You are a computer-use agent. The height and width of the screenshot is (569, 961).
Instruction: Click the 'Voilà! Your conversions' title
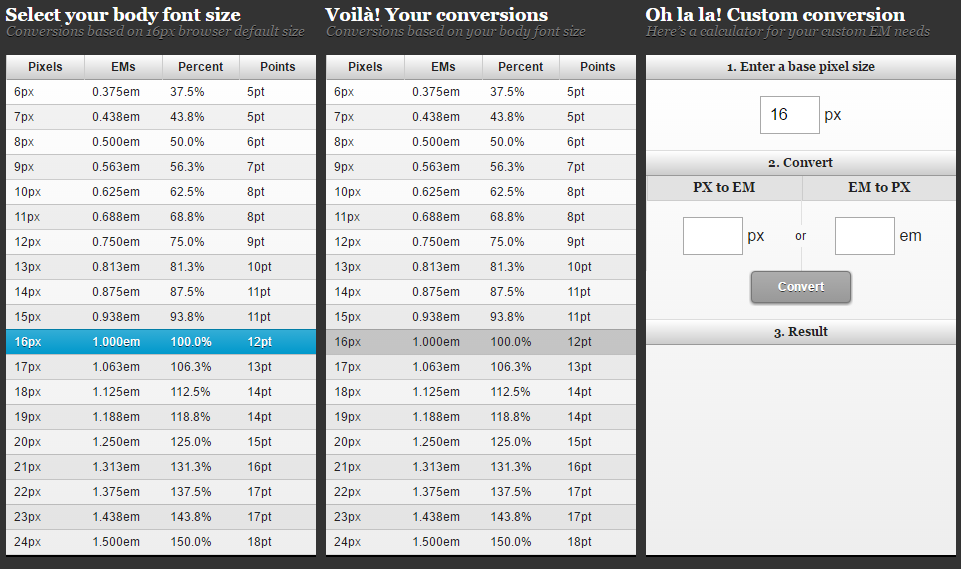(x=436, y=15)
